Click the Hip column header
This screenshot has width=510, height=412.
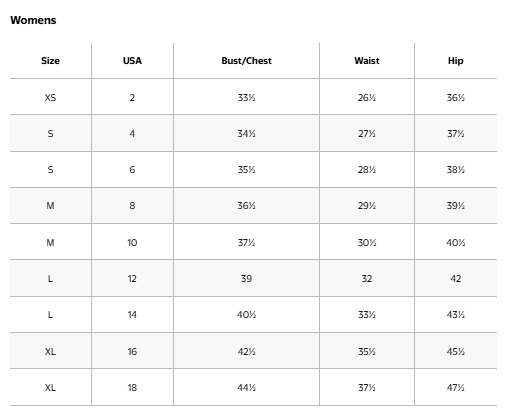click(455, 61)
